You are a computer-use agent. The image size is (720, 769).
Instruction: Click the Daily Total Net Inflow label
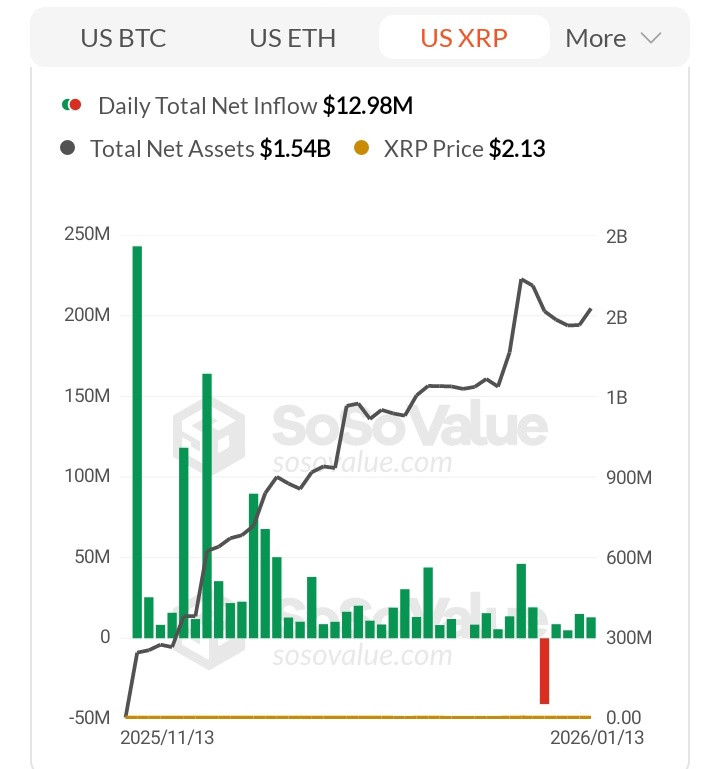tap(207, 106)
